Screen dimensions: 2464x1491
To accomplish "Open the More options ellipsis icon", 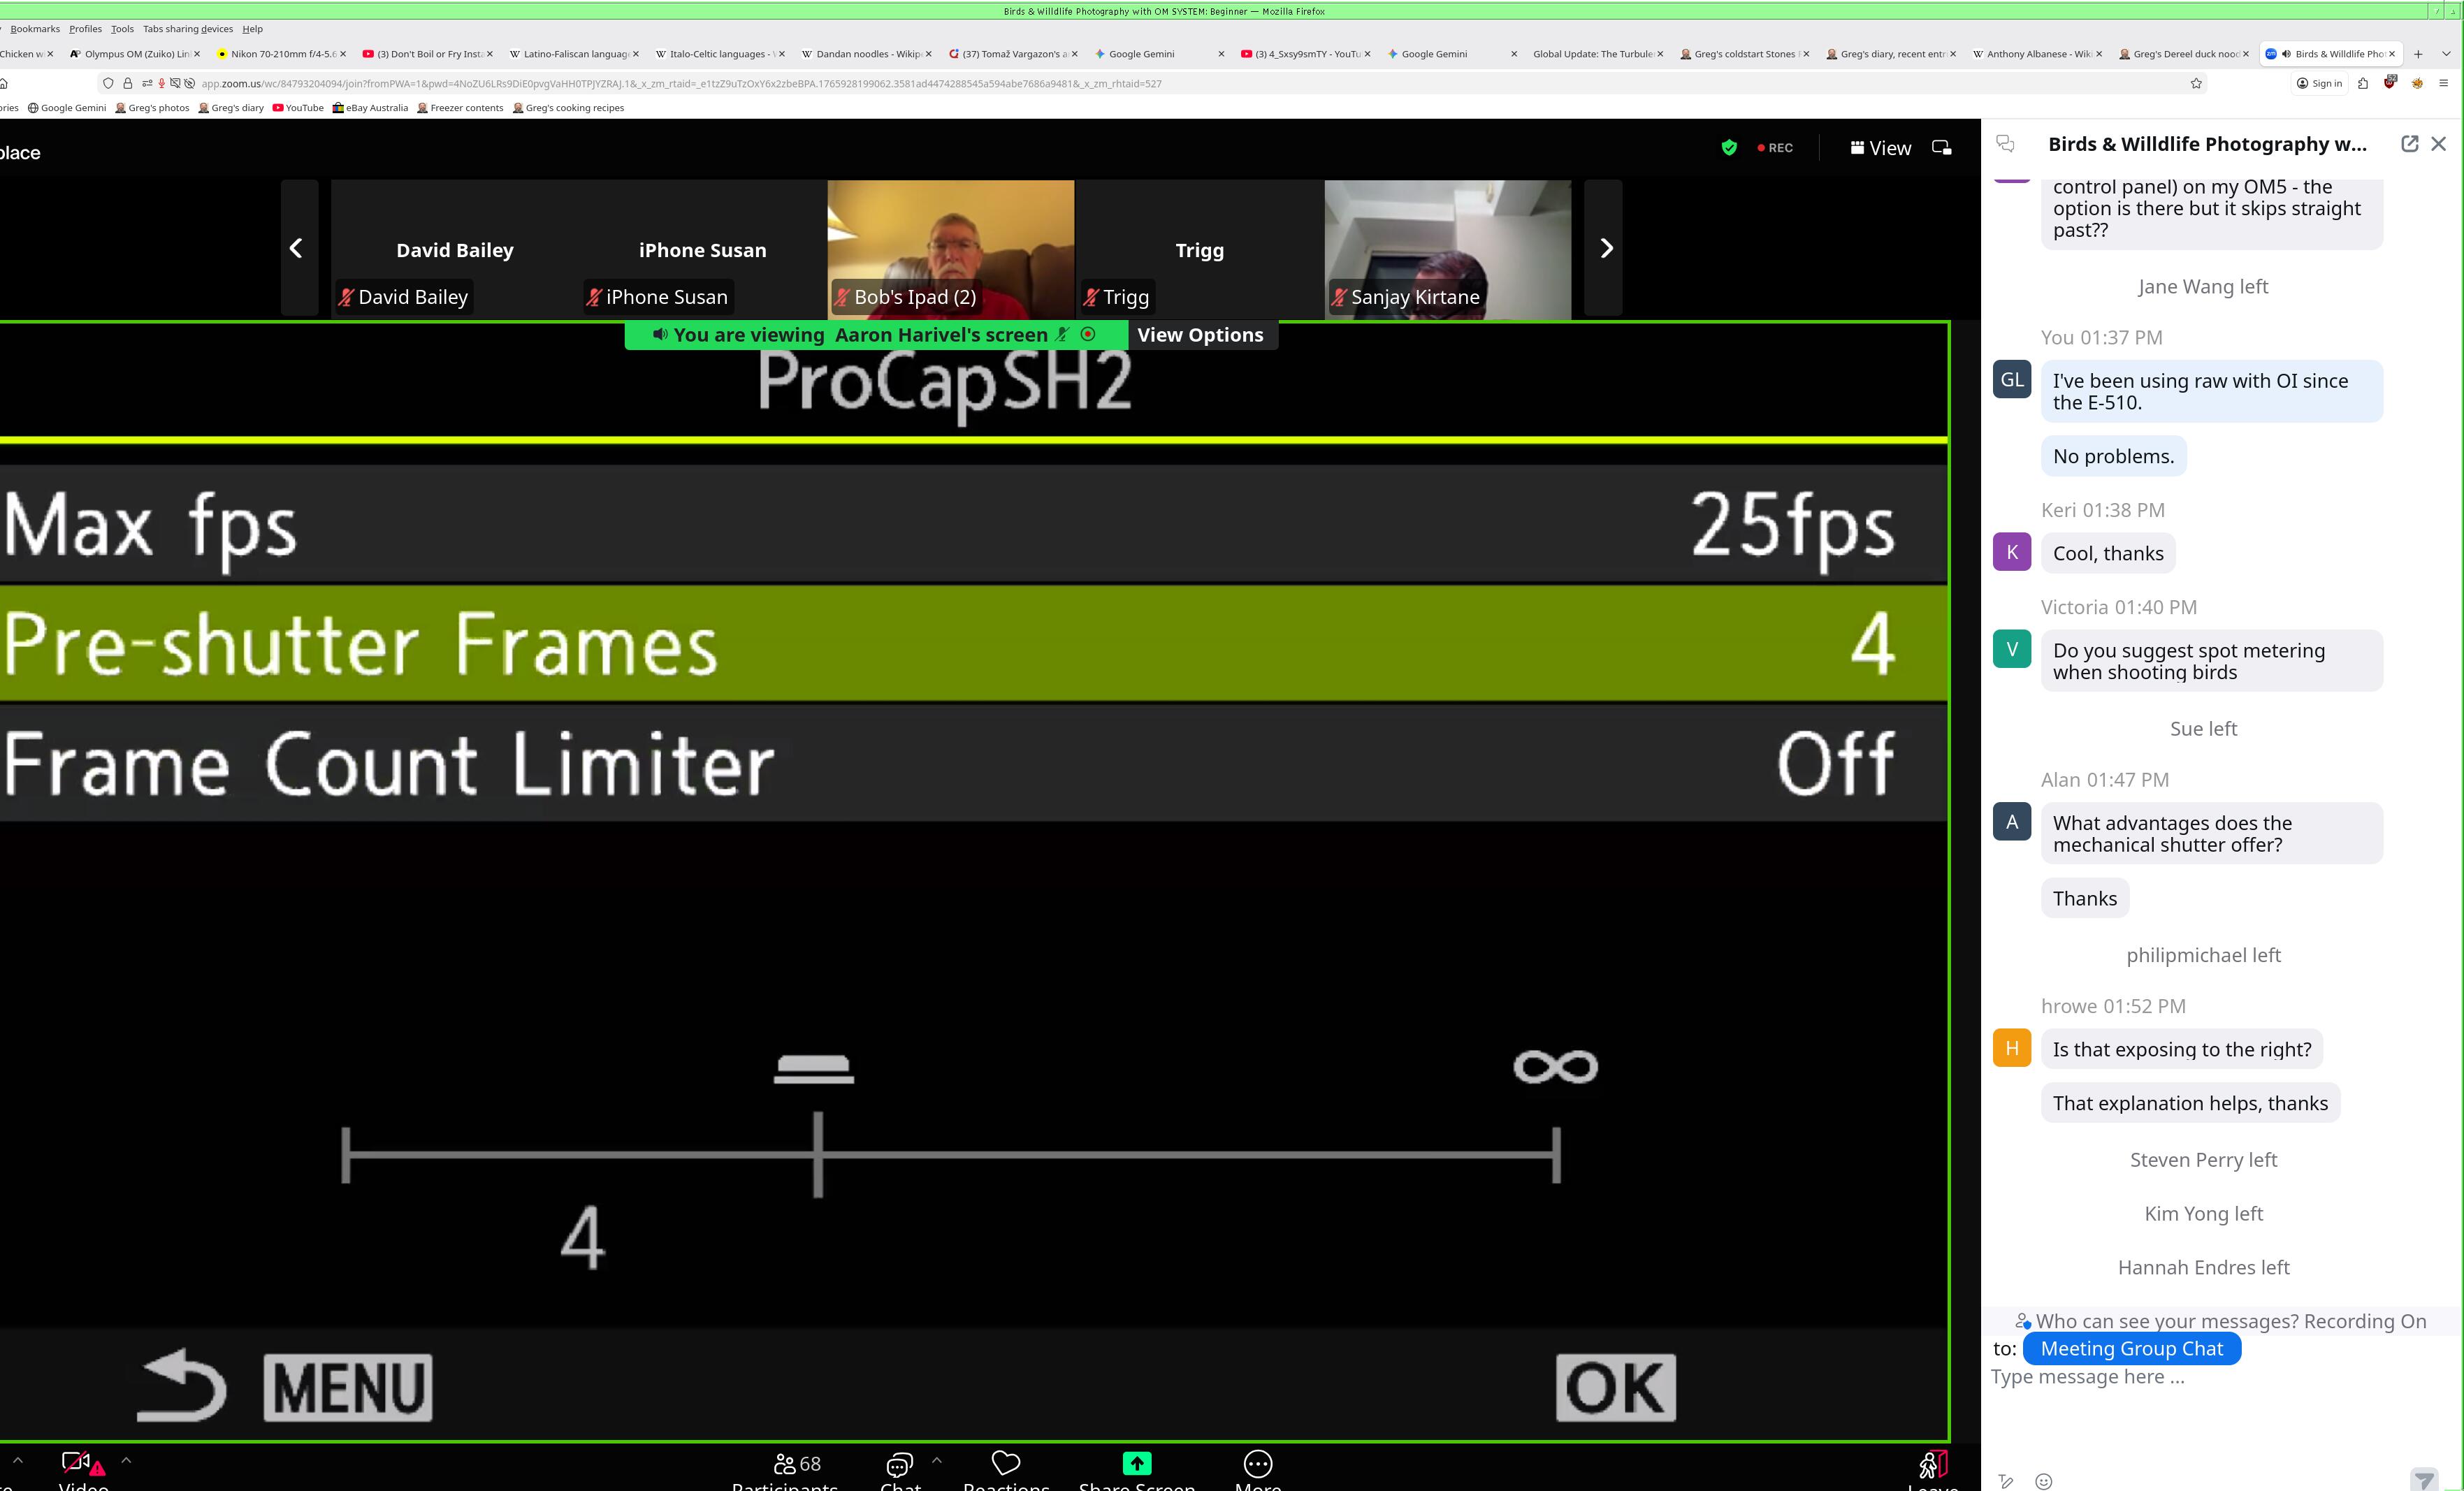I will (1257, 1464).
